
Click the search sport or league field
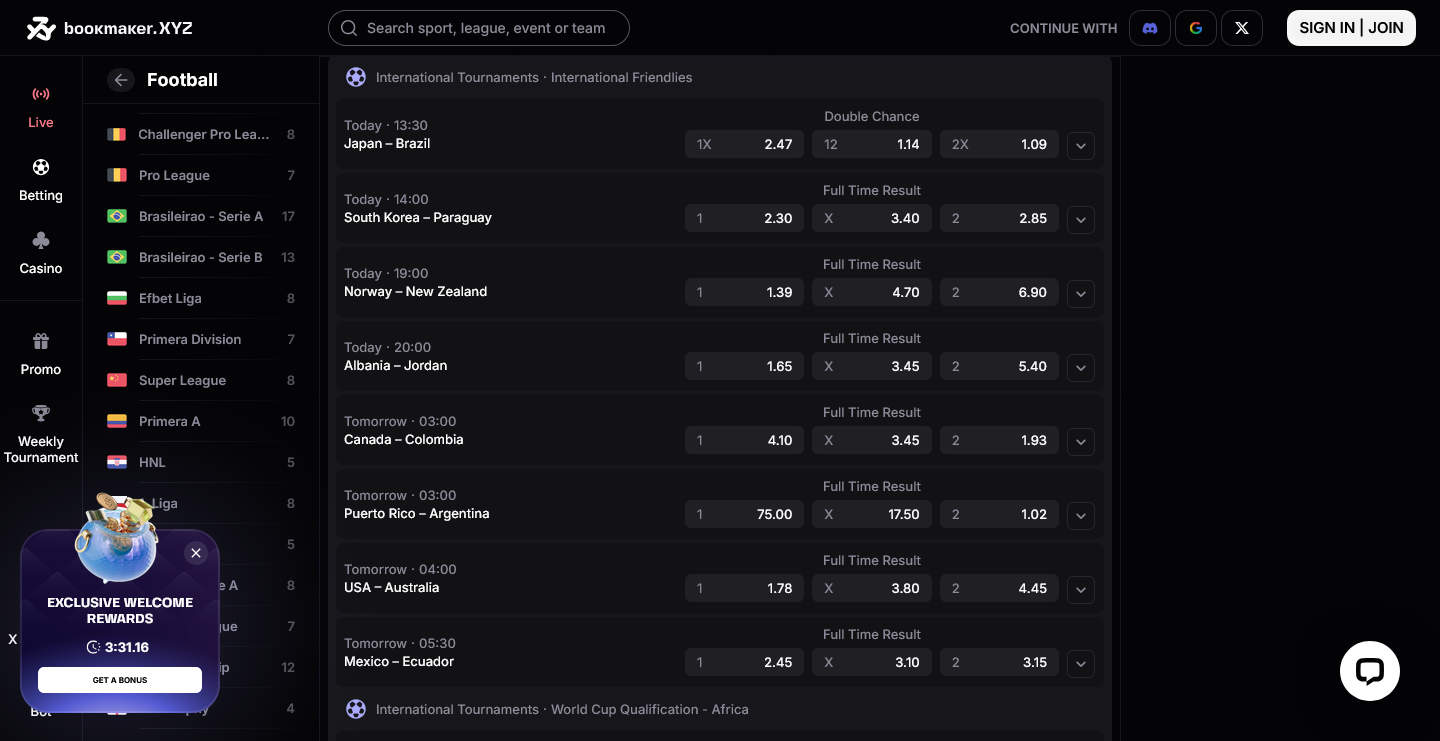478,28
